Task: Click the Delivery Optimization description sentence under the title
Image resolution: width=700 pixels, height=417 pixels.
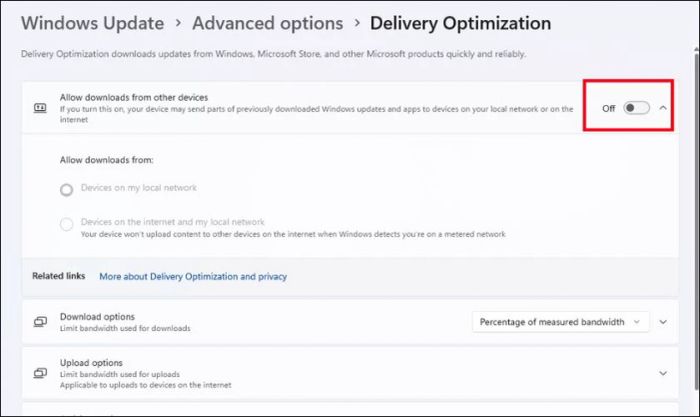Action: pos(273,54)
